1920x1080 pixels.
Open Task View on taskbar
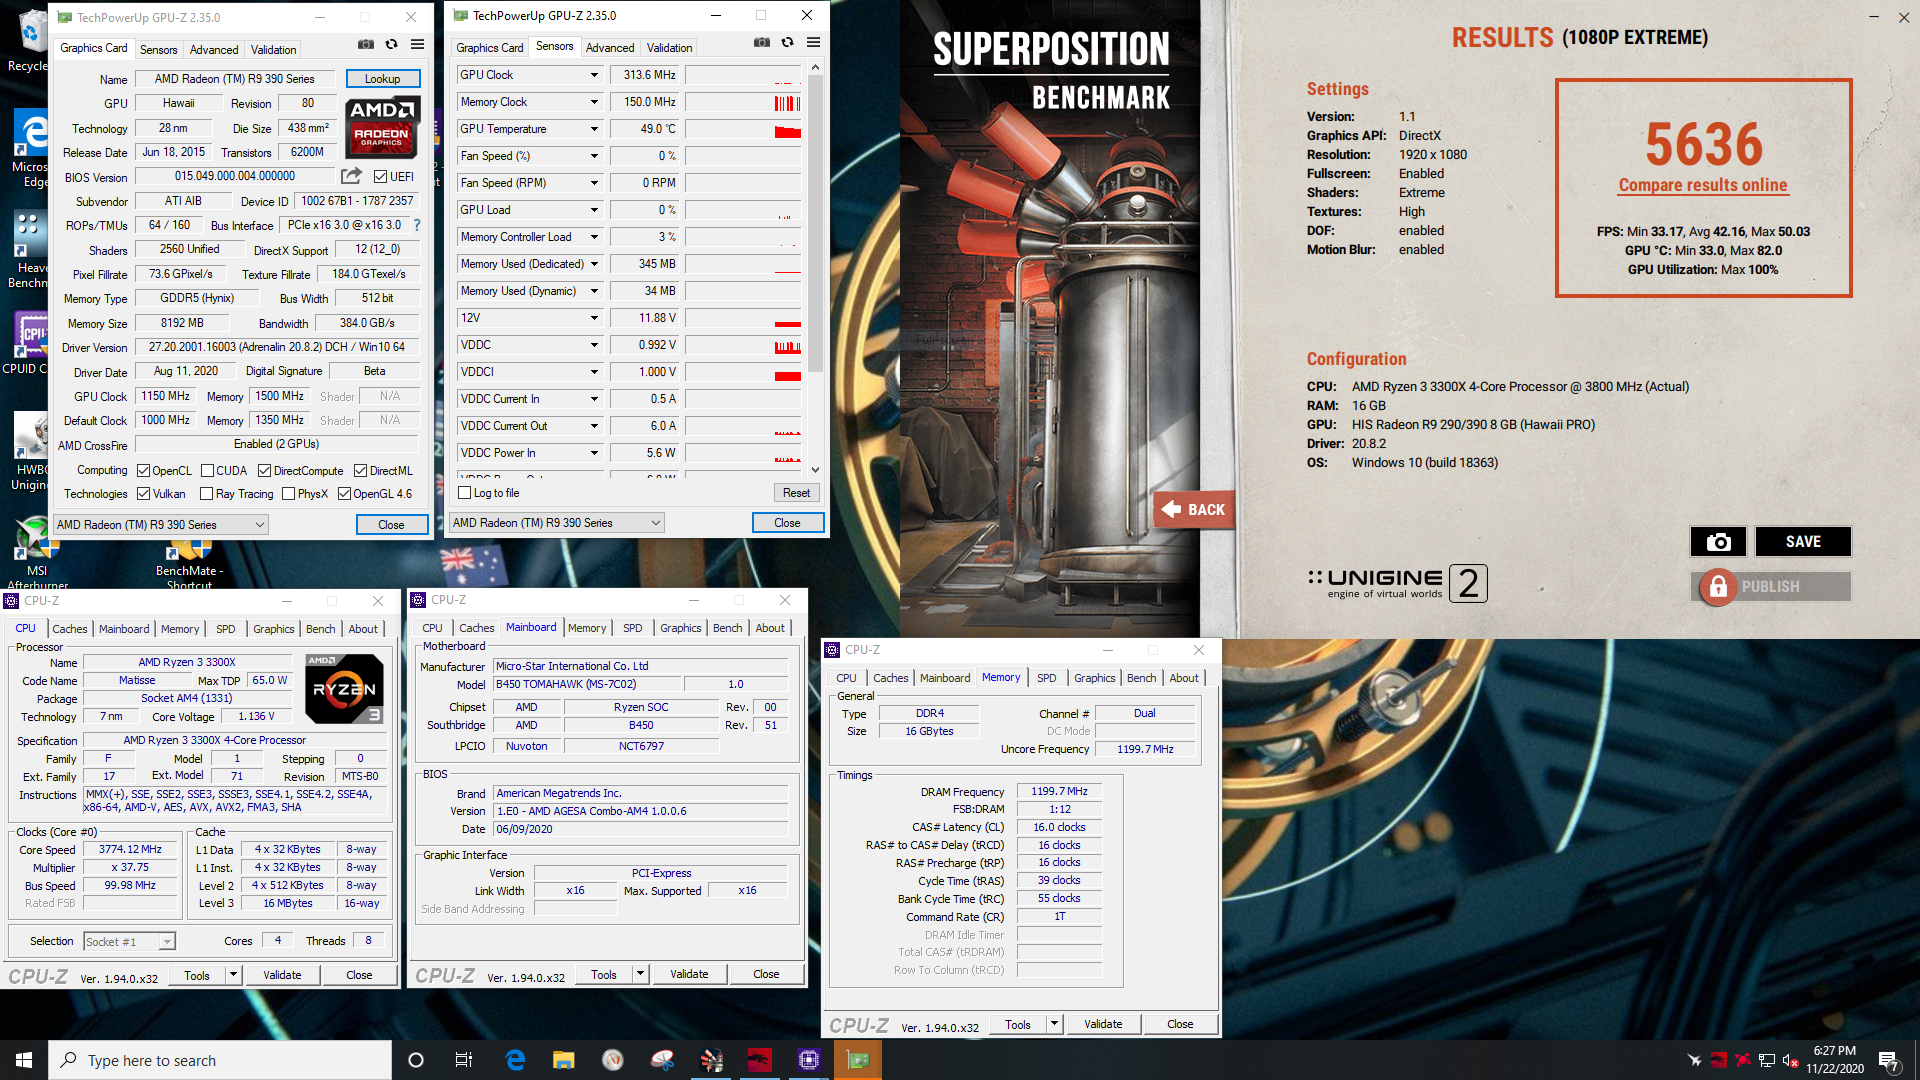pos(464,1060)
